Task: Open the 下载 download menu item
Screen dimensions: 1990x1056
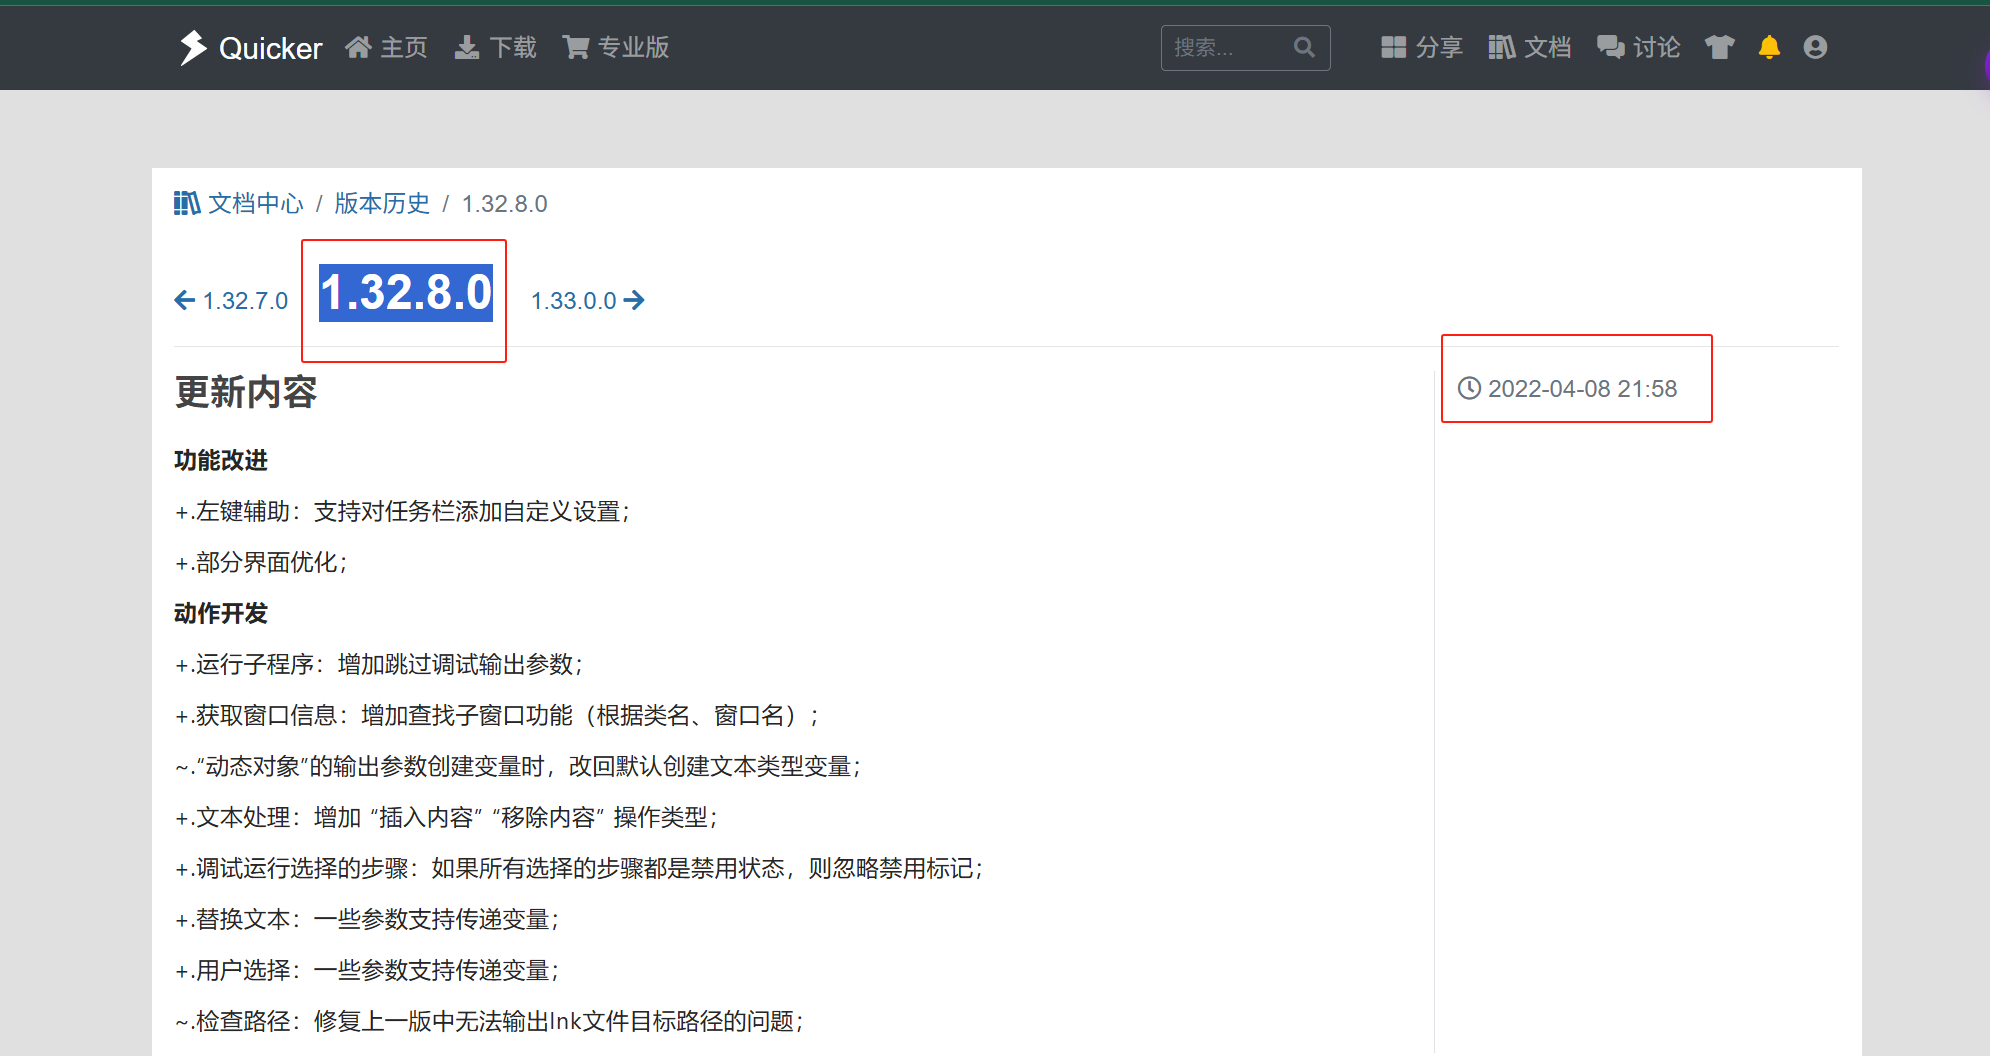Action: pyautogui.click(x=495, y=47)
